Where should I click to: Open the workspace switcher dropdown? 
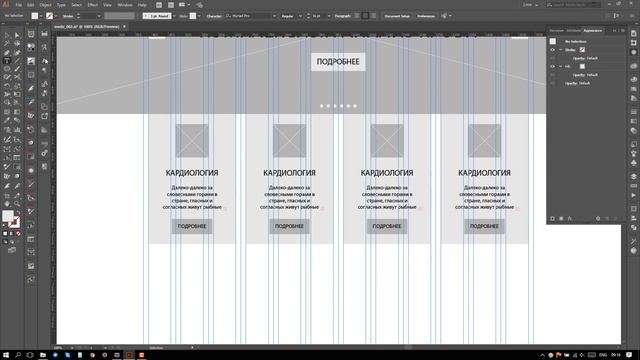point(531,5)
